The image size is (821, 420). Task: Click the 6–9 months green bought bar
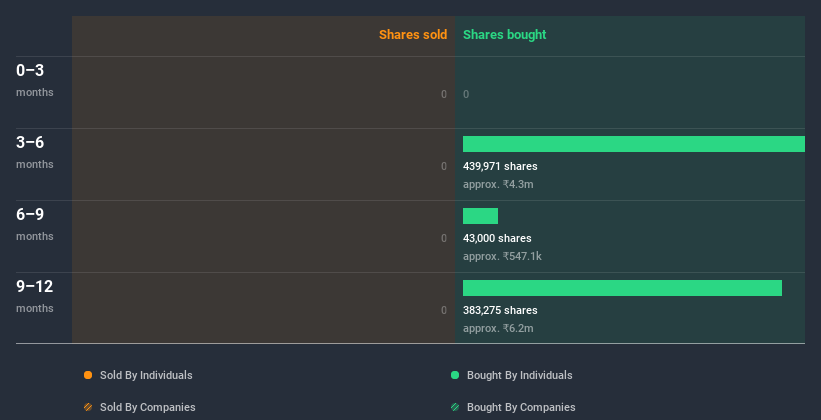point(480,216)
